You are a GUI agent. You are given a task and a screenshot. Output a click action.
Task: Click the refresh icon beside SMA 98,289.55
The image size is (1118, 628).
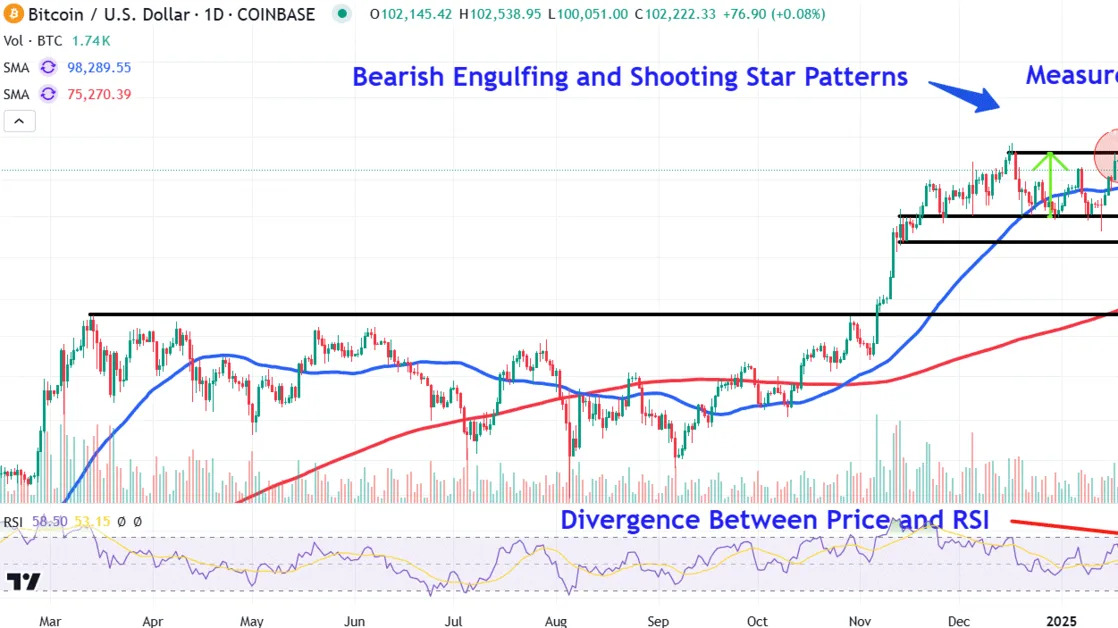(x=48, y=68)
